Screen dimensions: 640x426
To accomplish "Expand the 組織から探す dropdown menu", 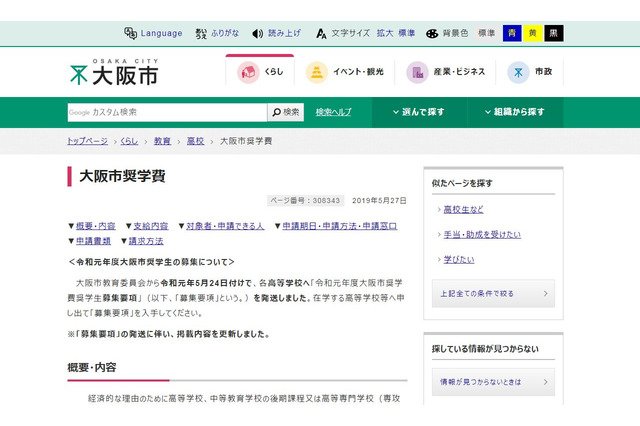I will (x=515, y=112).
